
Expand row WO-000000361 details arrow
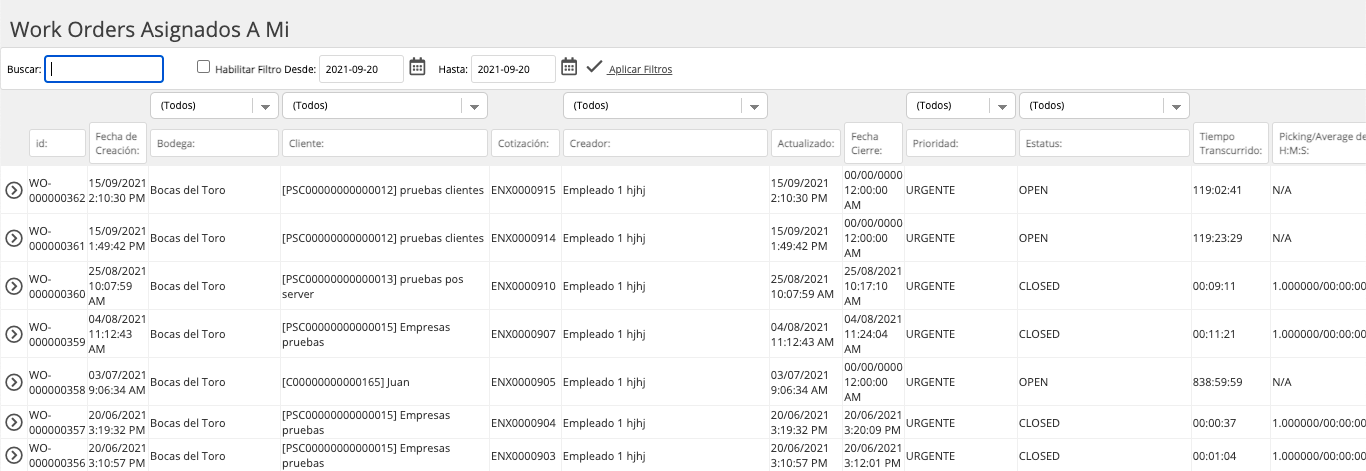pos(14,238)
